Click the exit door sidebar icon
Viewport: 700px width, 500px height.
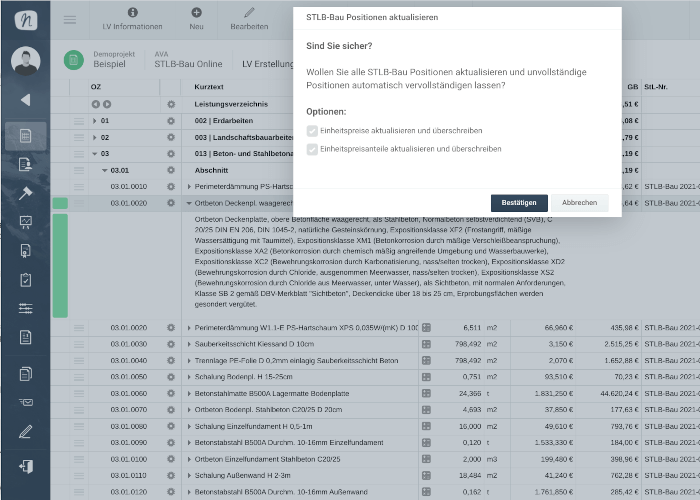[25, 467]
